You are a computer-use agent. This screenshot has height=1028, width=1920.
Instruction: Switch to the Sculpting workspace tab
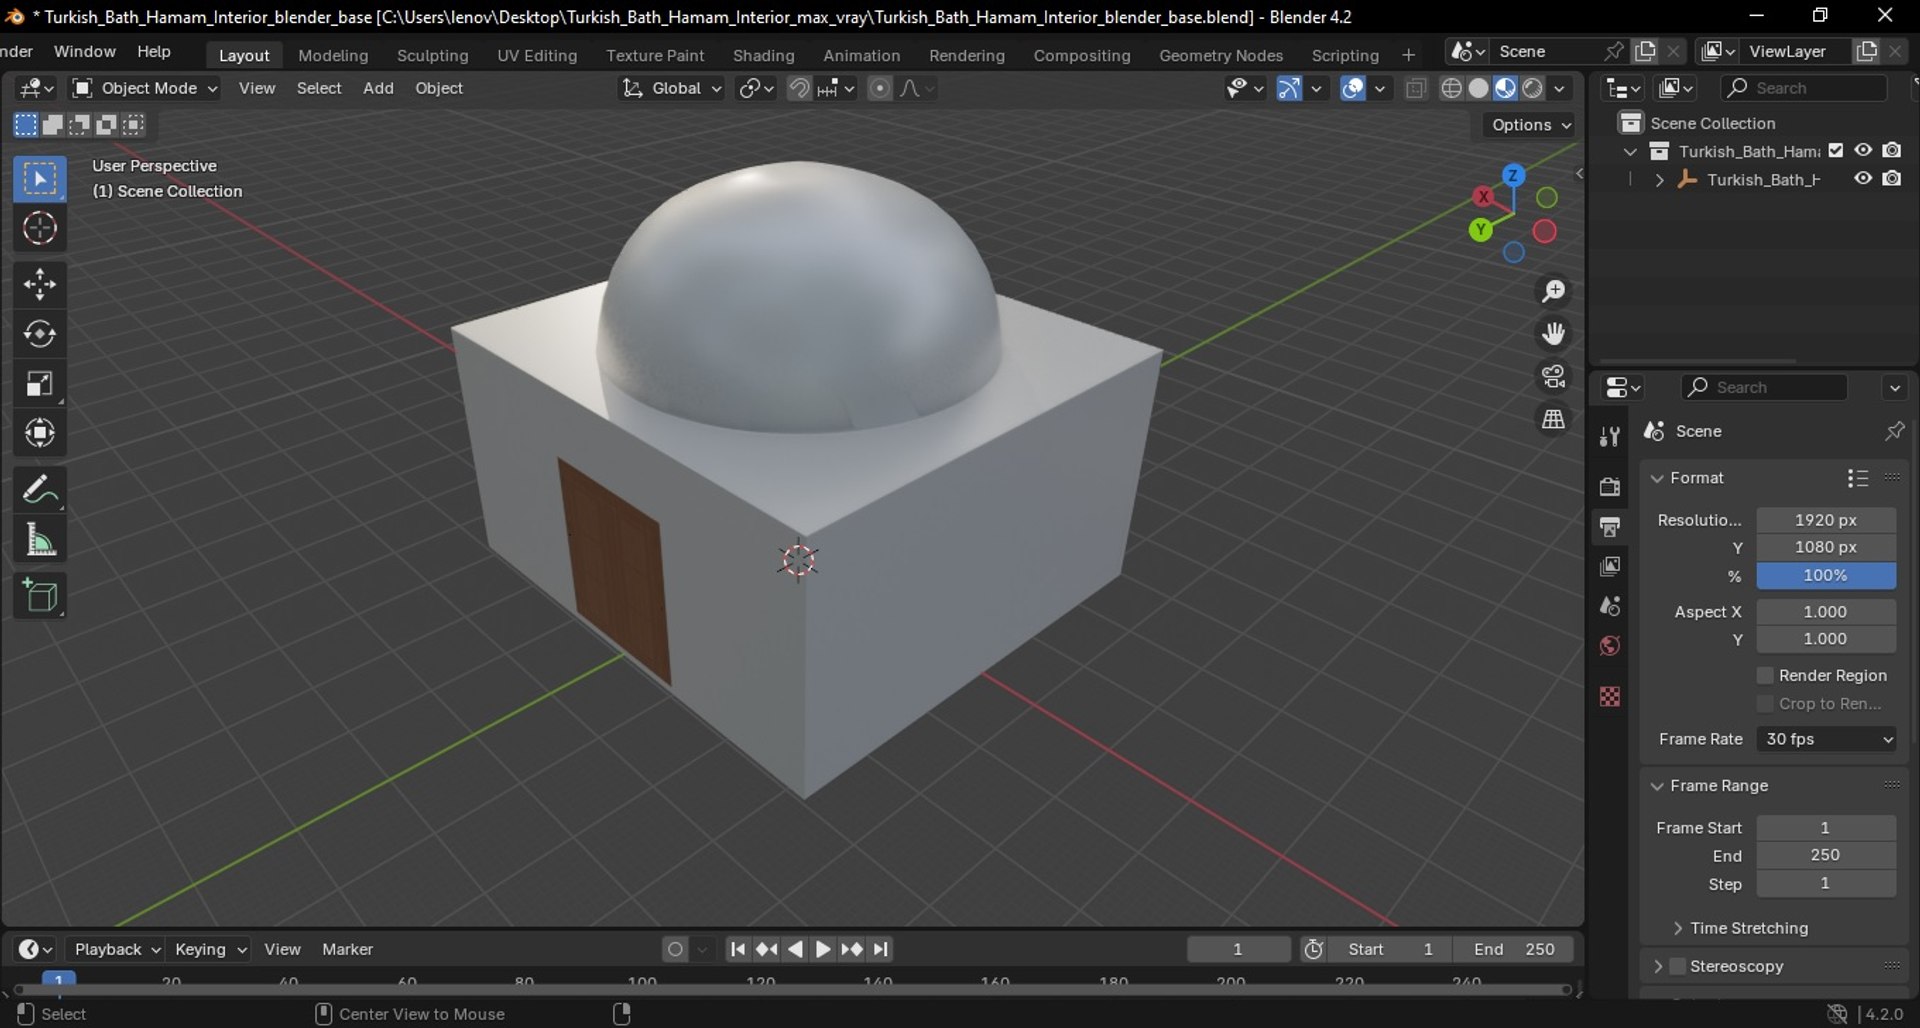[432, 55]
